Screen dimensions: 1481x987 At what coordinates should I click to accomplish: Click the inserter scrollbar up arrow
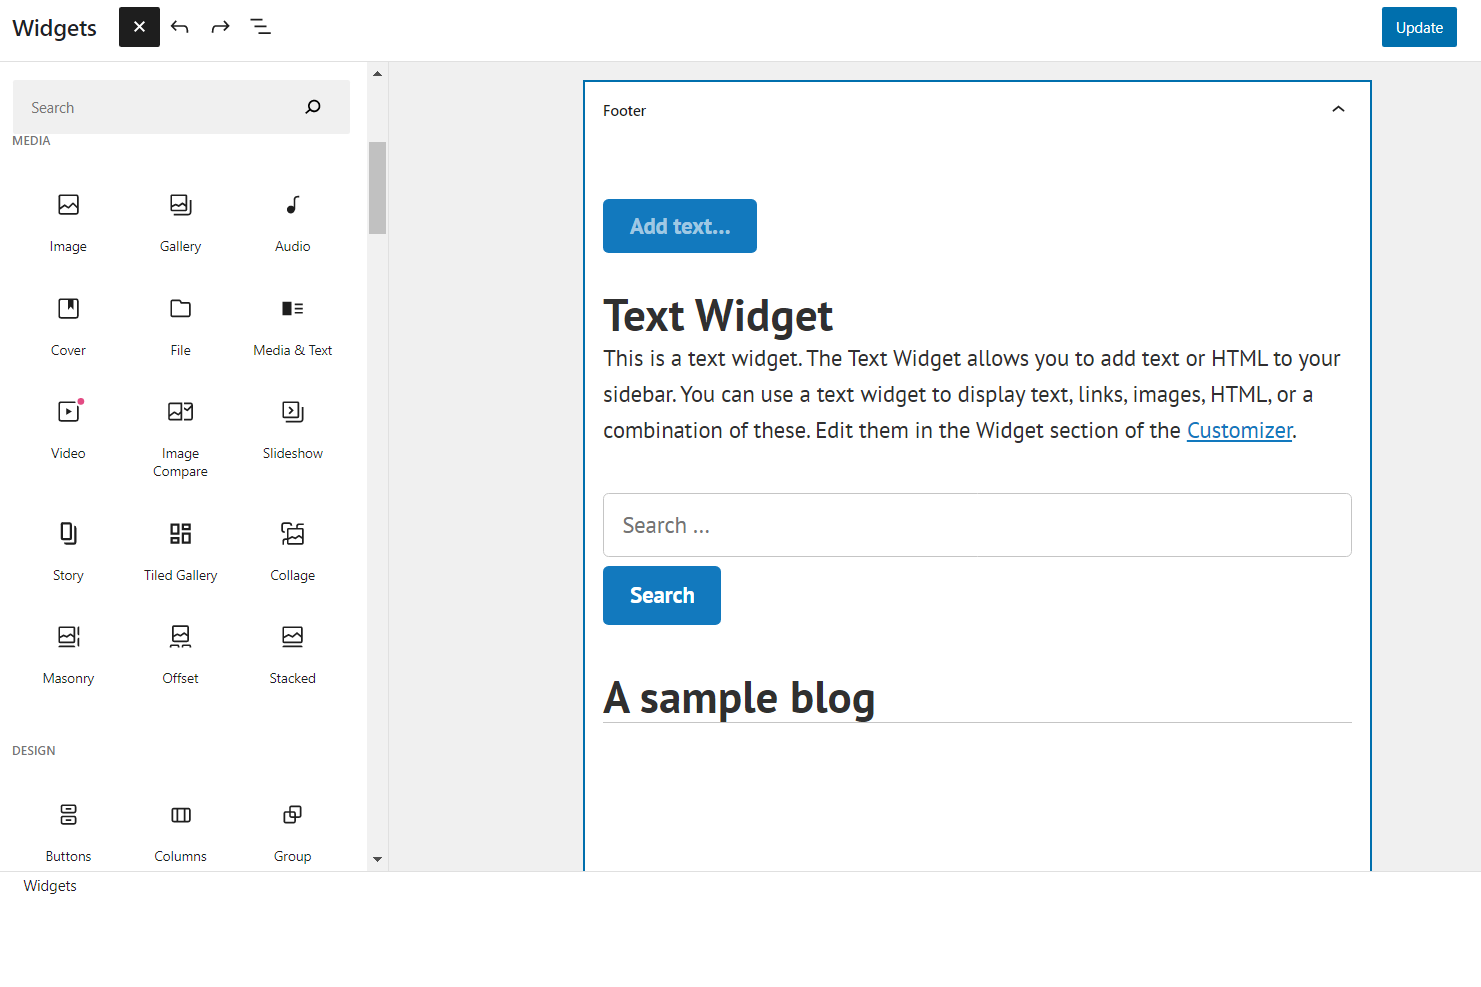(377, 73)
